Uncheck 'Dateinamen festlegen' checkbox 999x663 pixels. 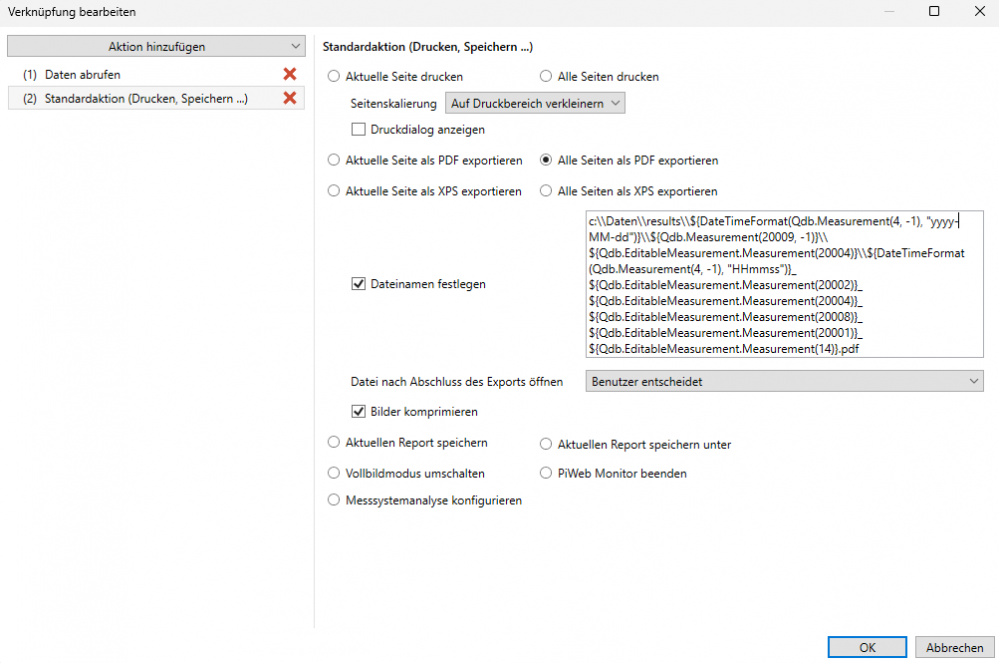tap(358, 284)
